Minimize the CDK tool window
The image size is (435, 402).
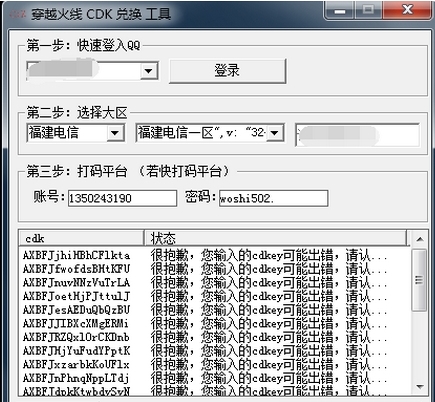point(340,10)
